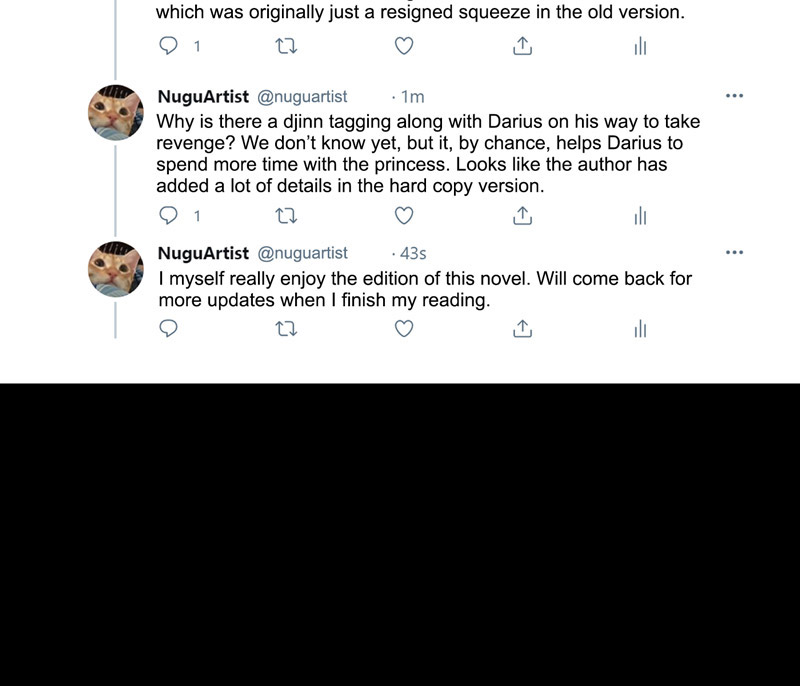
Task: Share the 'resigned squeeze' tweet
Action: pos(521,46)
